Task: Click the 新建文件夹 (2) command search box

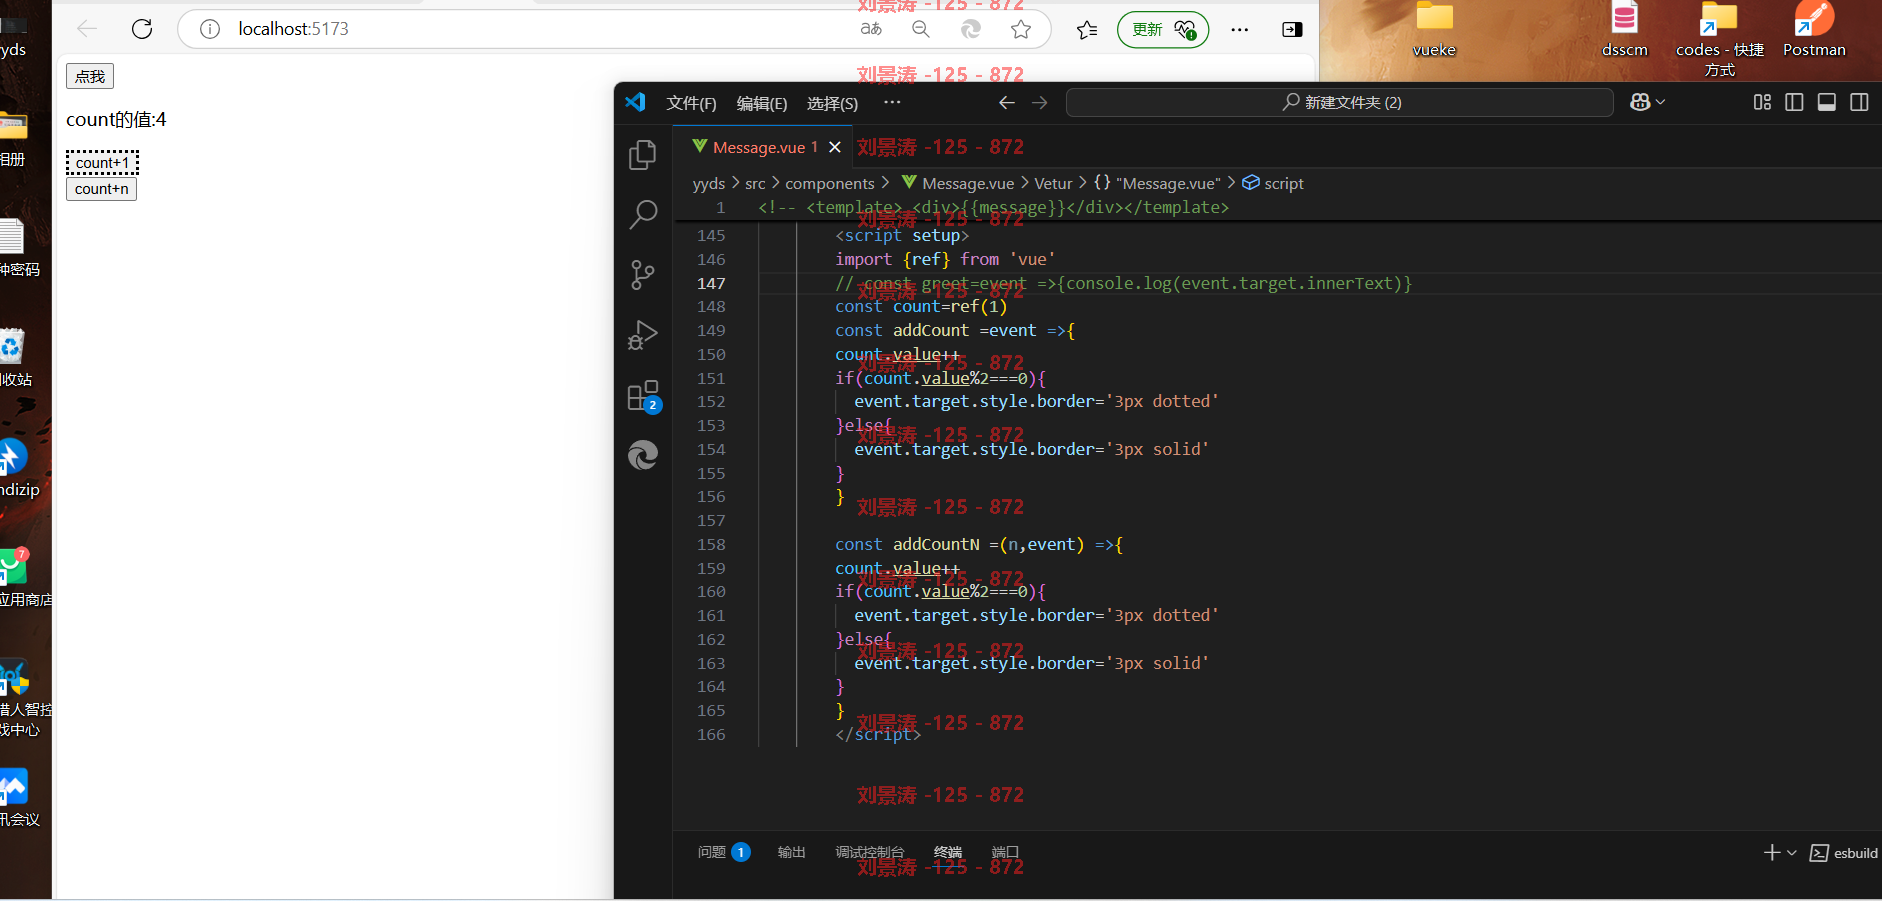Action: 1340,102
